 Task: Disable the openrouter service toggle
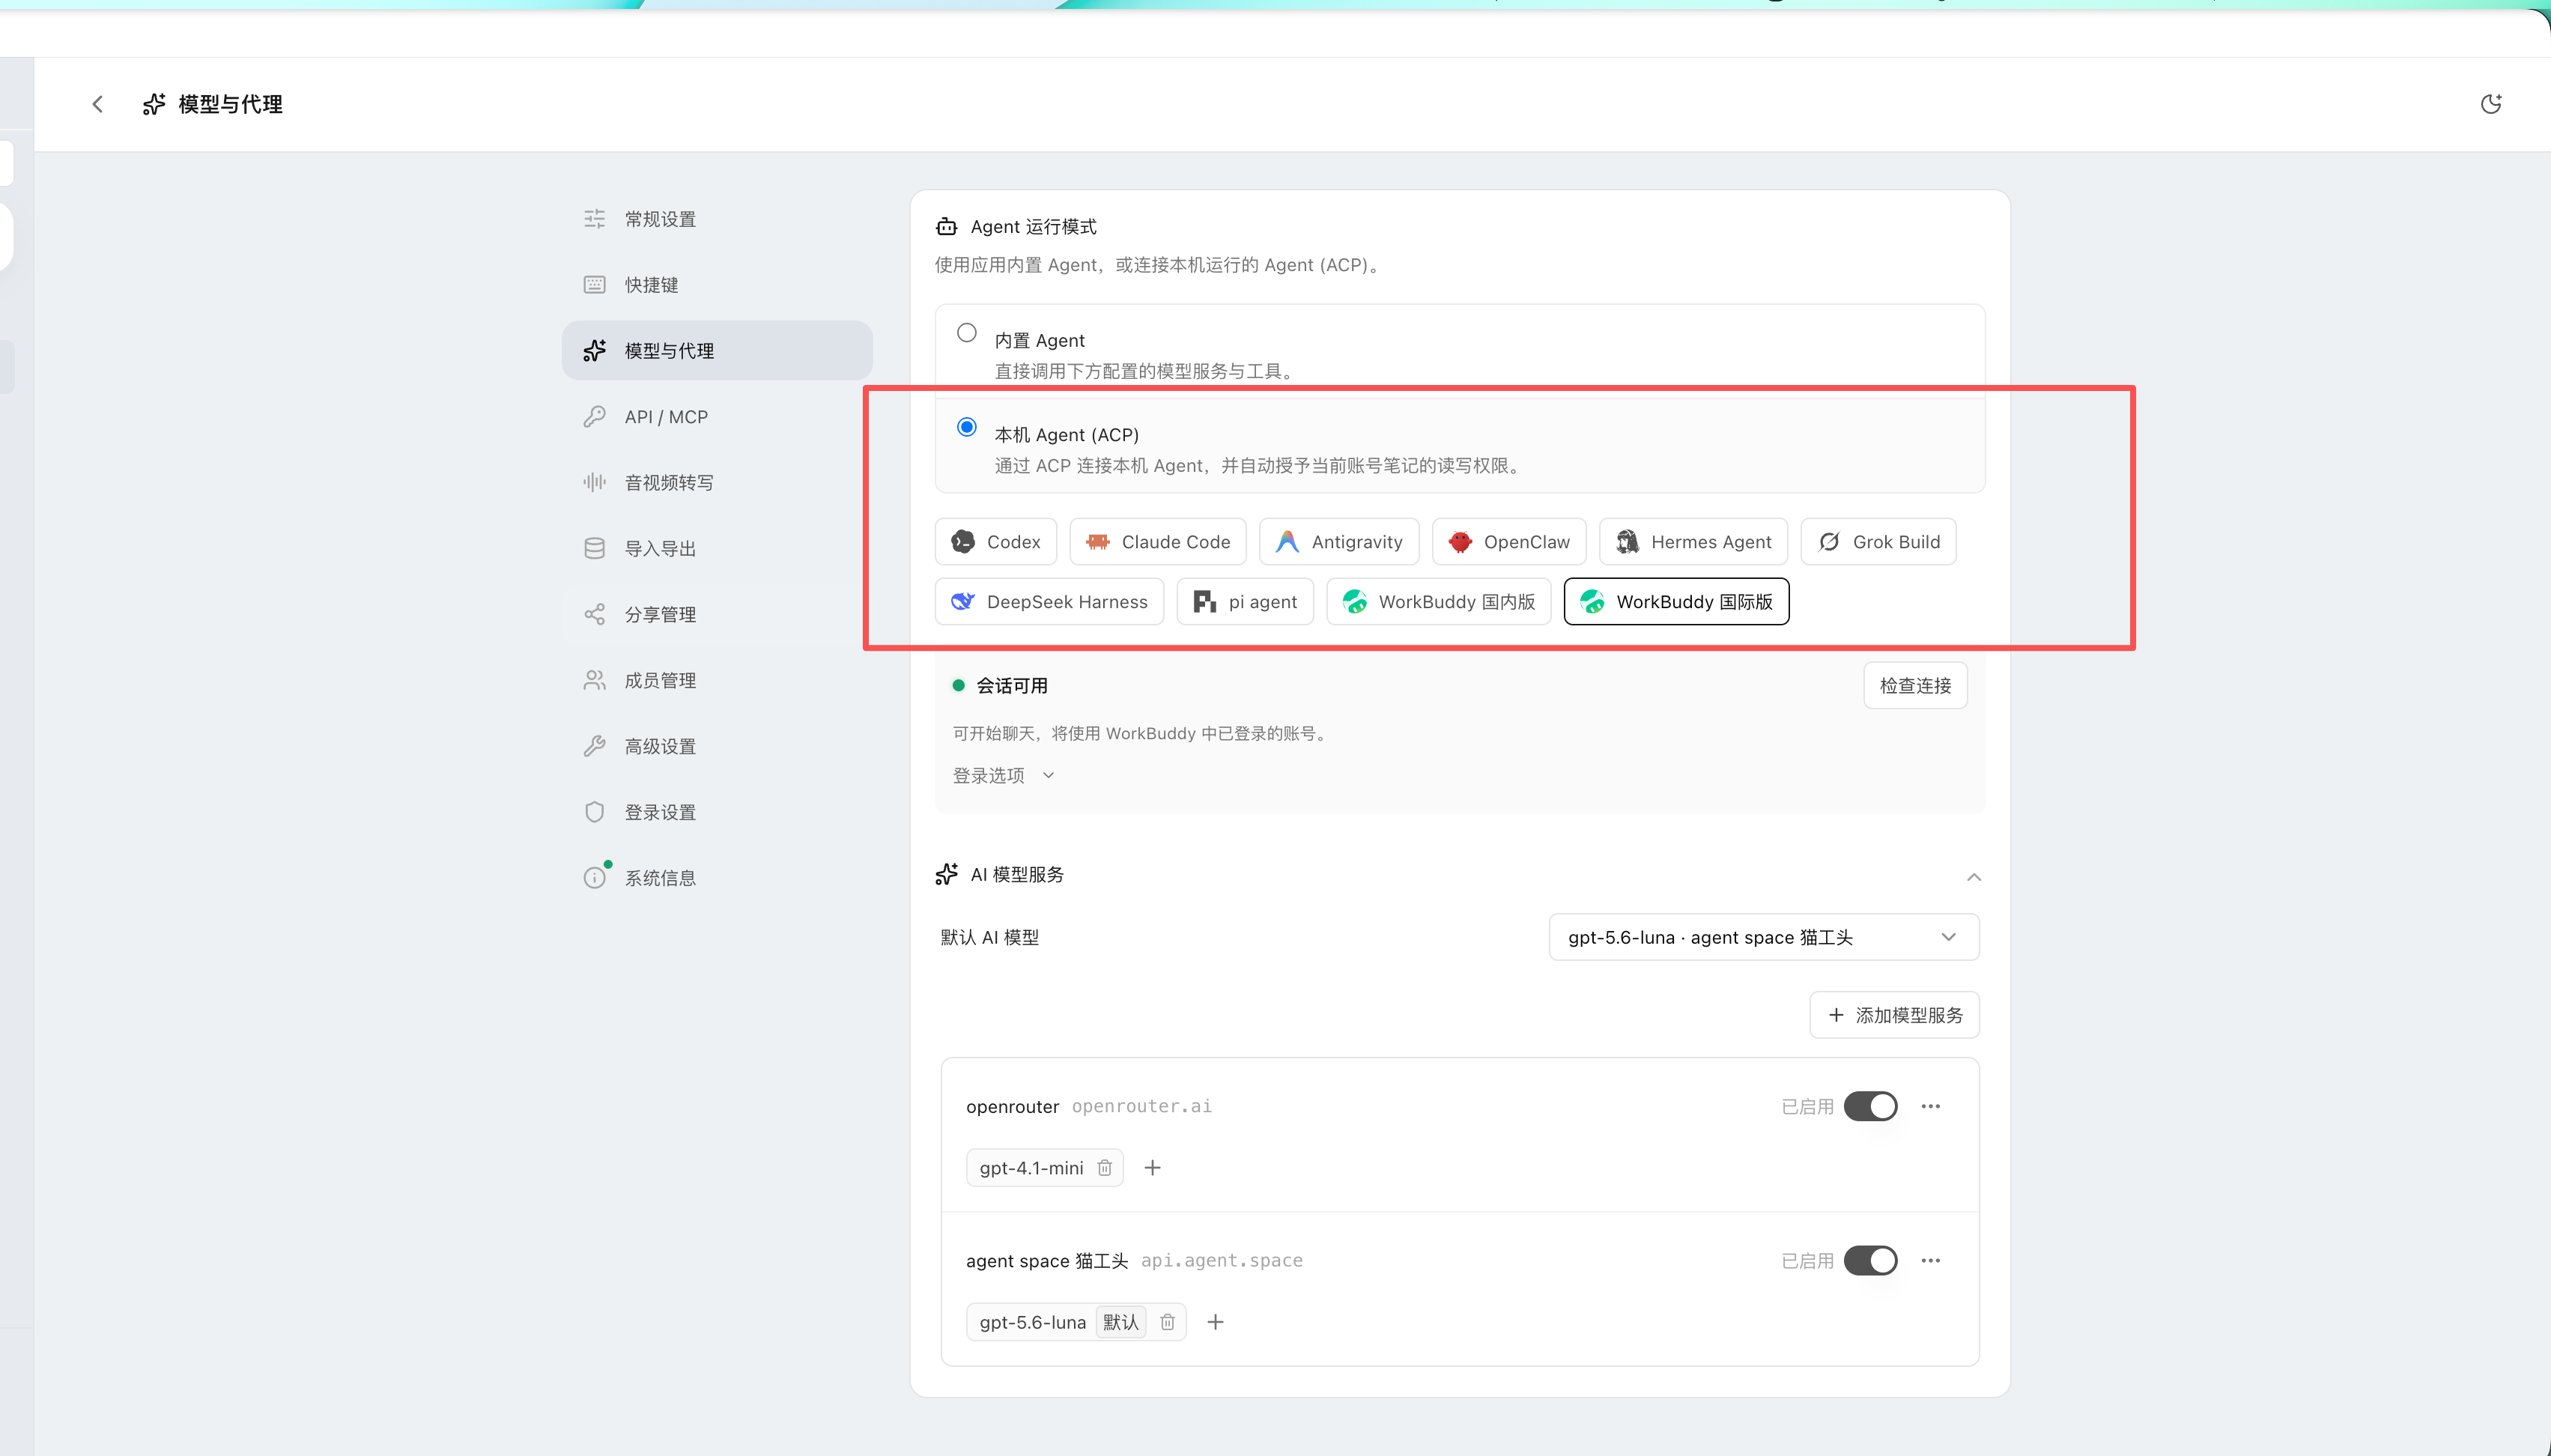point(1870,1106)
